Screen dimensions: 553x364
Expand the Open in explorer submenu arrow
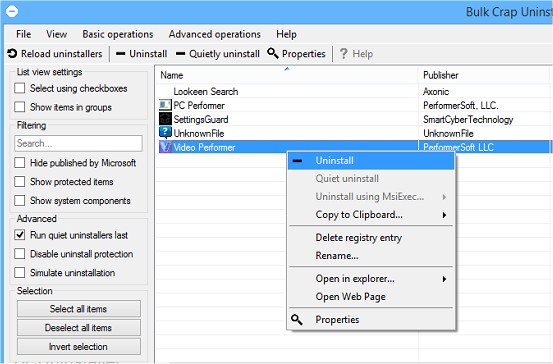click(x=444, y=279)
